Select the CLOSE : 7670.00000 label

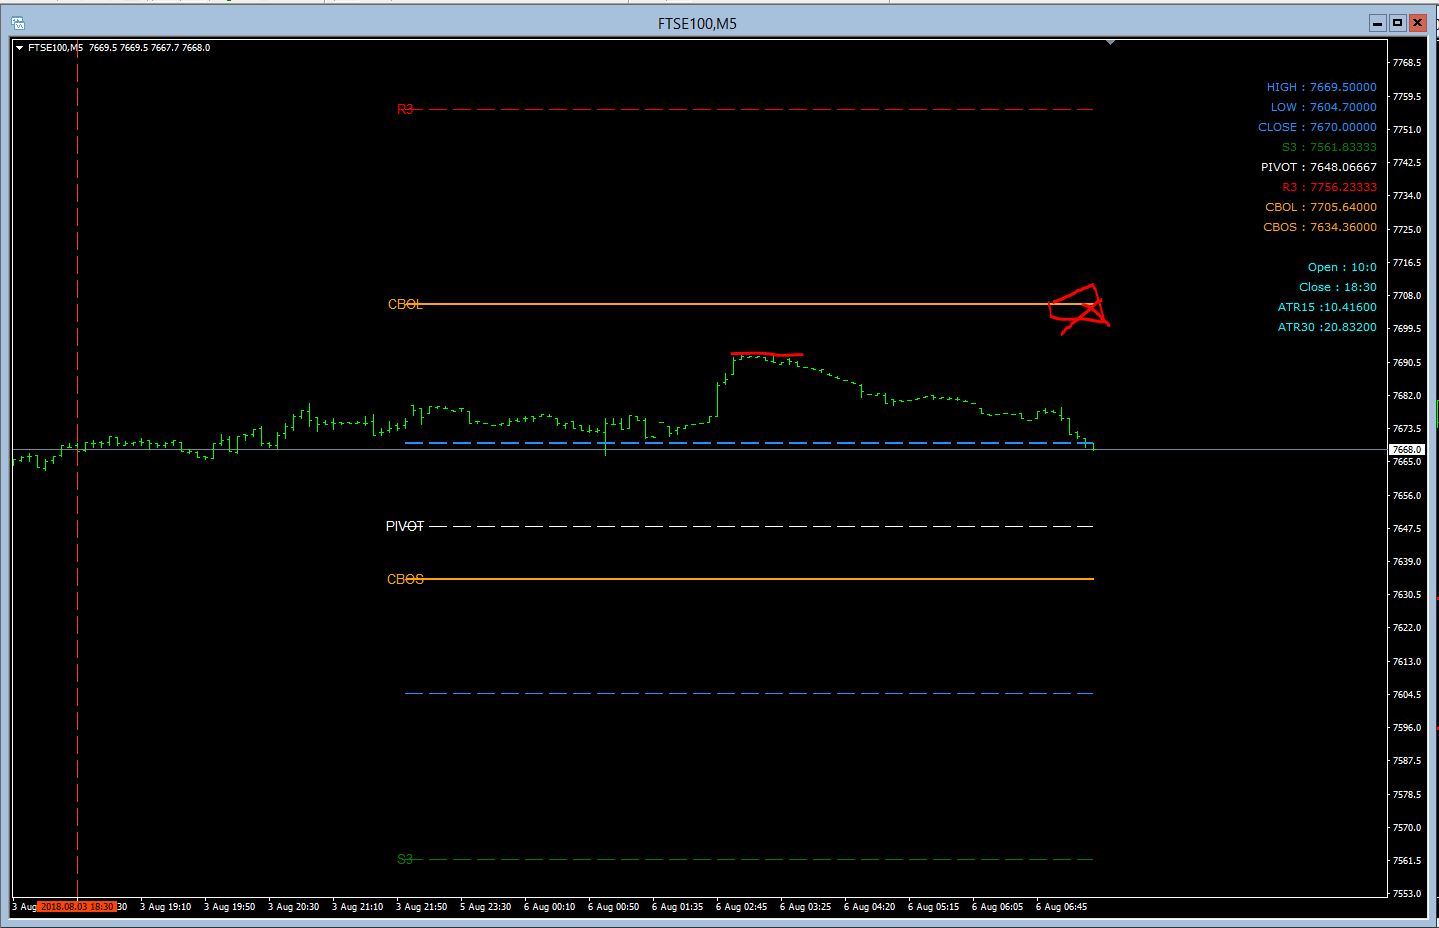pyautogui.click(x=1317, y=127)
